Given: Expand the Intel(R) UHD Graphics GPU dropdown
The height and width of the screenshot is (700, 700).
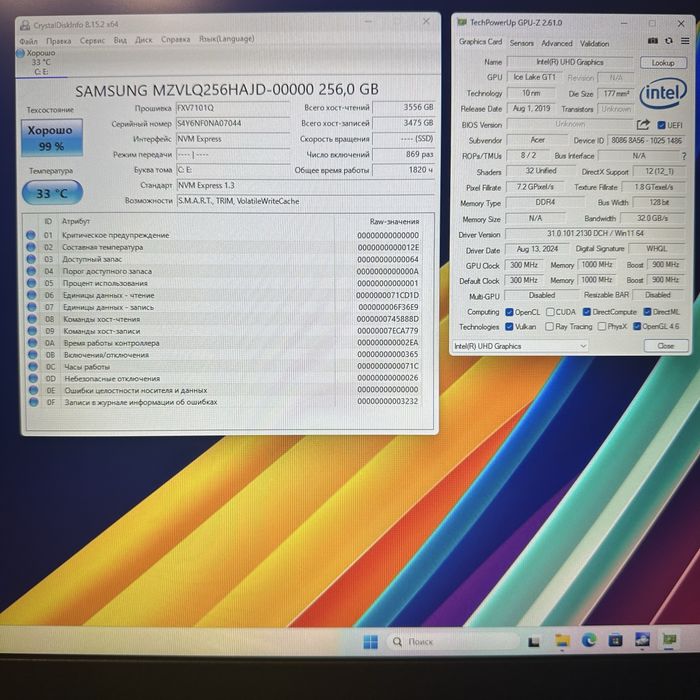Looking at the screenshot, I should 520,346.
